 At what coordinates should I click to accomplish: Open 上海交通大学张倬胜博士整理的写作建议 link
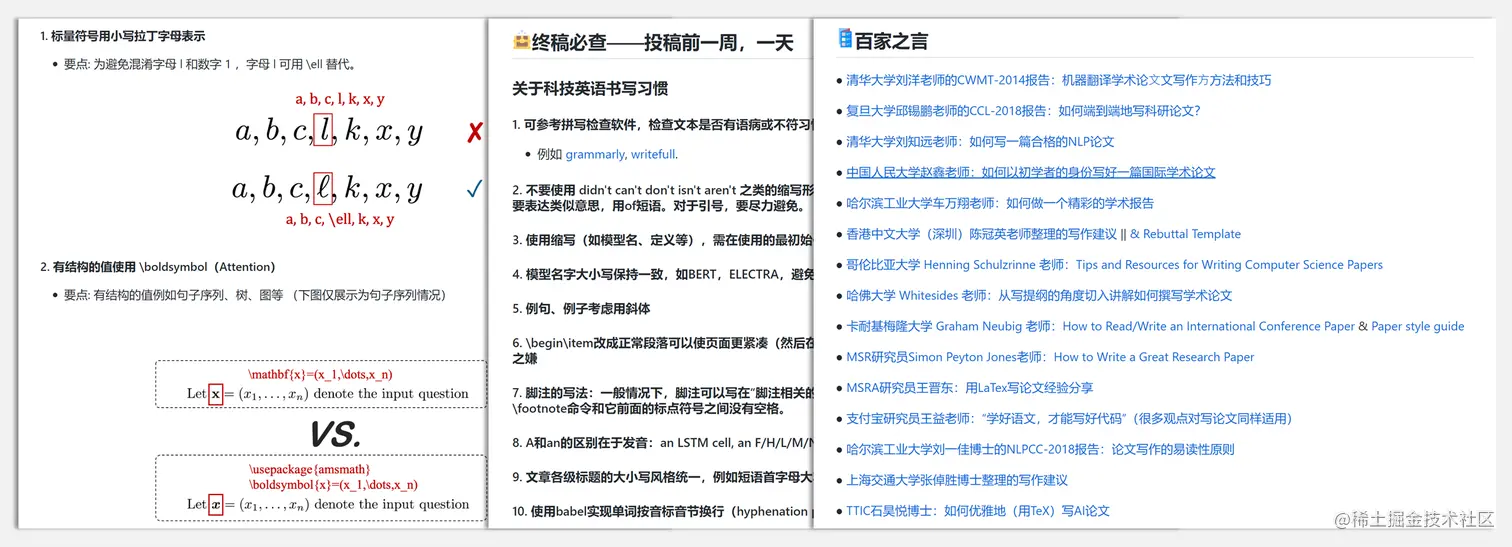pyautogui.click(x=956, y=480)
